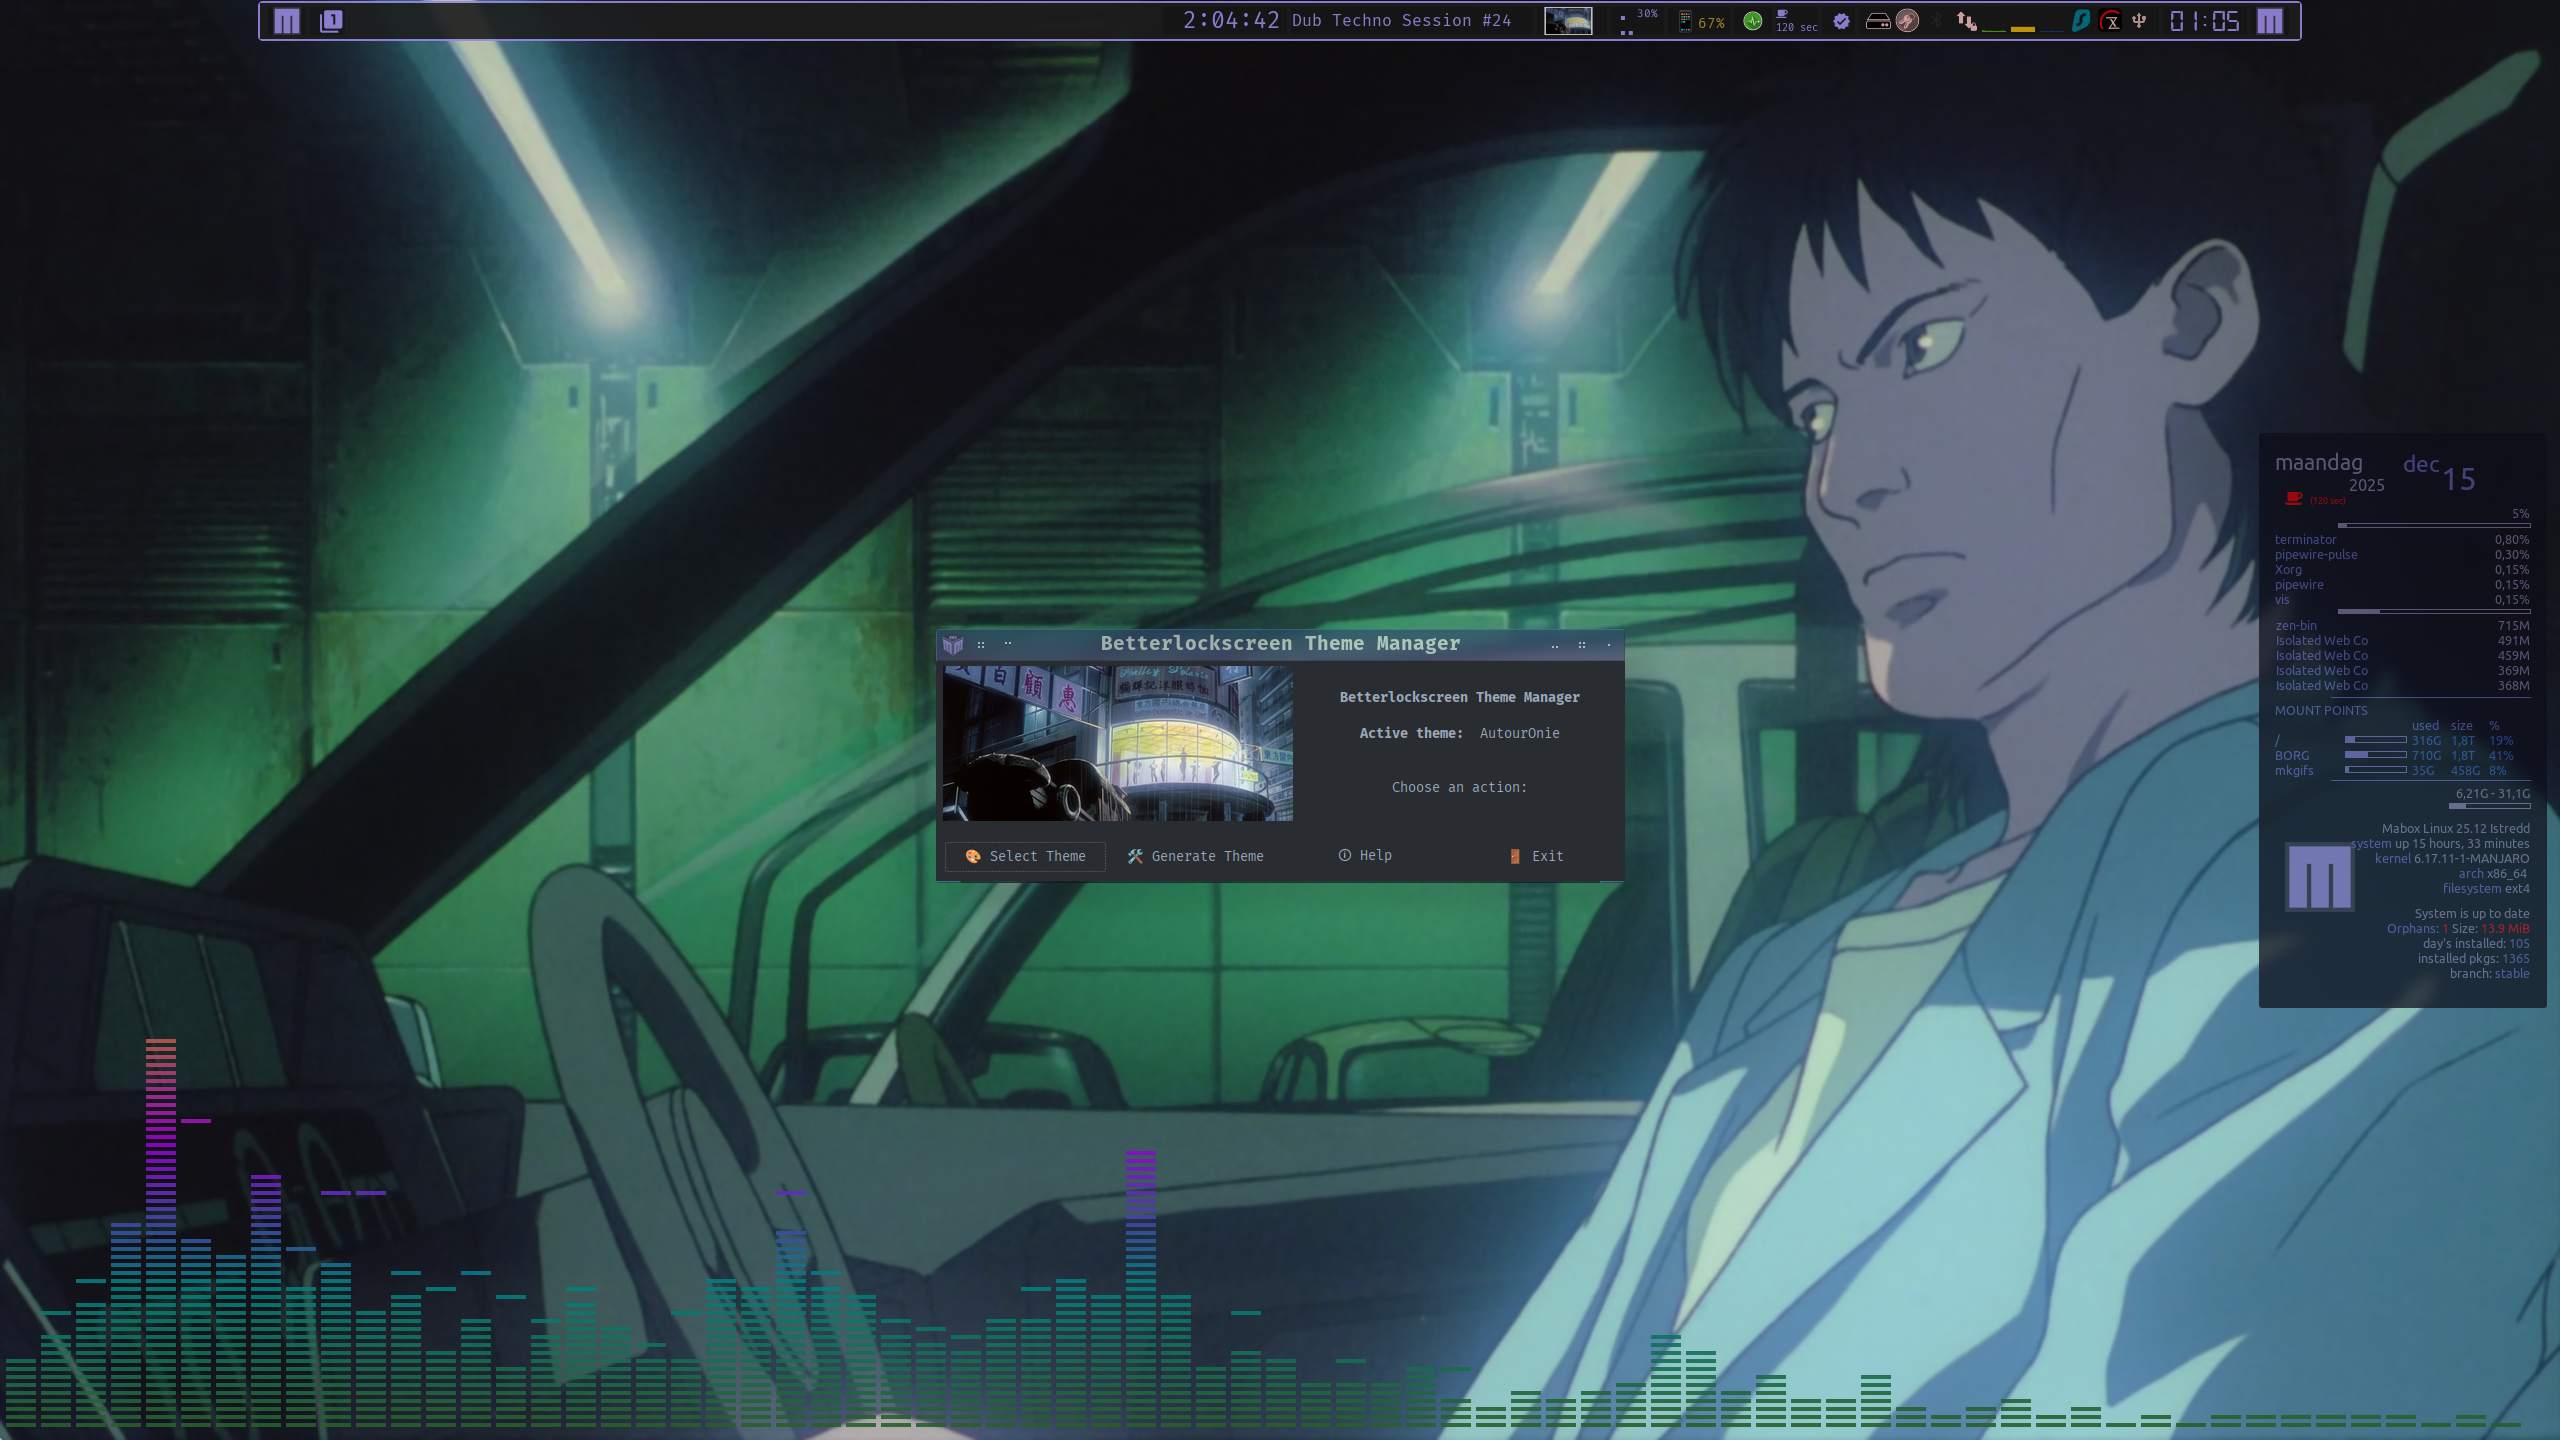Screen dimensions: 2560x1440
Task: Click the lockscreen theme preview image
Action: pos(1117,744)
